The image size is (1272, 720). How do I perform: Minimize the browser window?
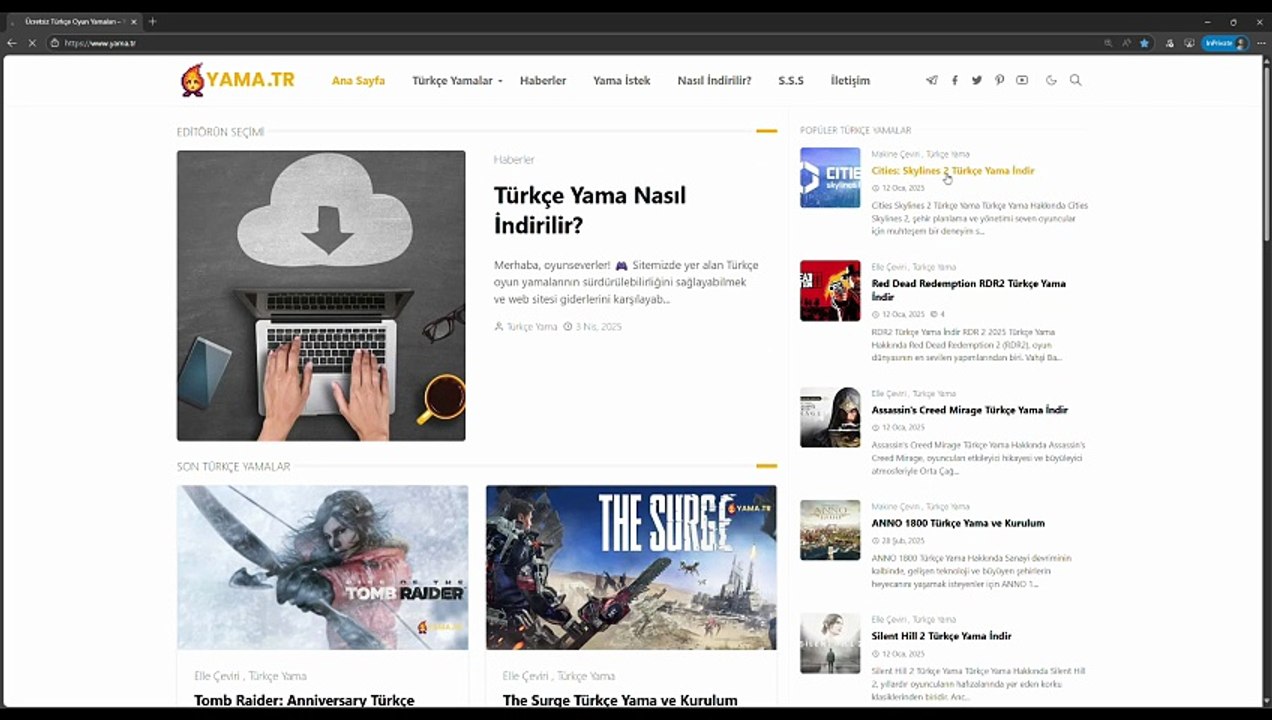[1207, 21]
